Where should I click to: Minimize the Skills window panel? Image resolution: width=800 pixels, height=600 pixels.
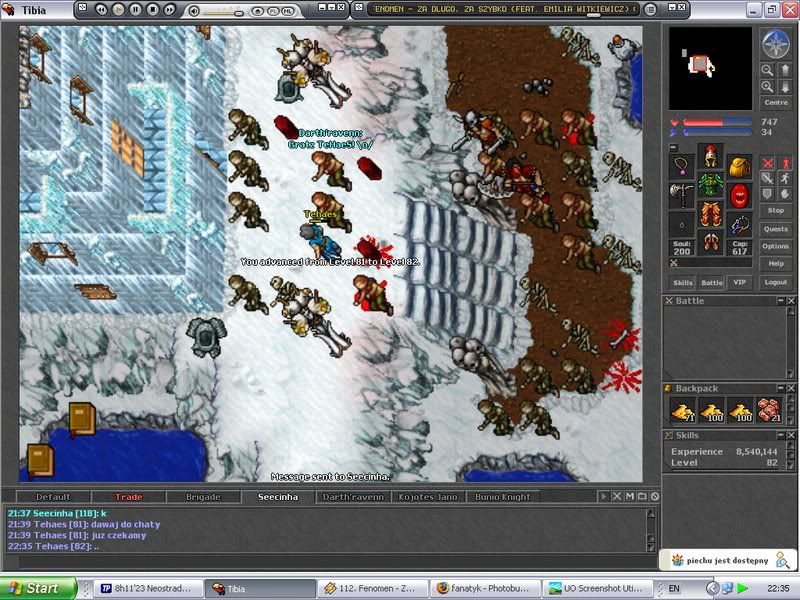pos(781,435)
